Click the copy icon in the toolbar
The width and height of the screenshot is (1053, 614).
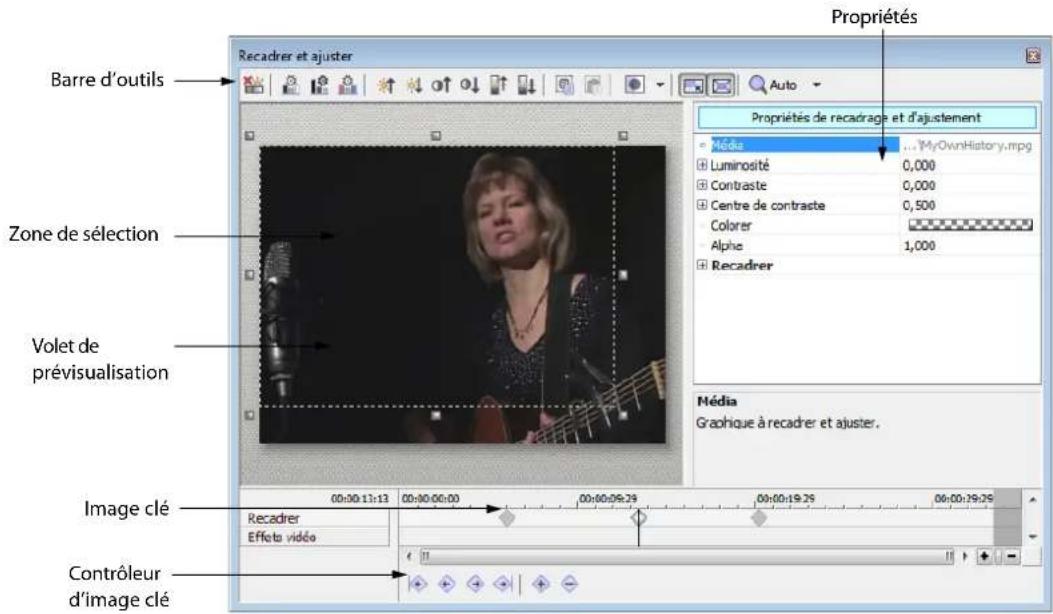coord(565,85)
